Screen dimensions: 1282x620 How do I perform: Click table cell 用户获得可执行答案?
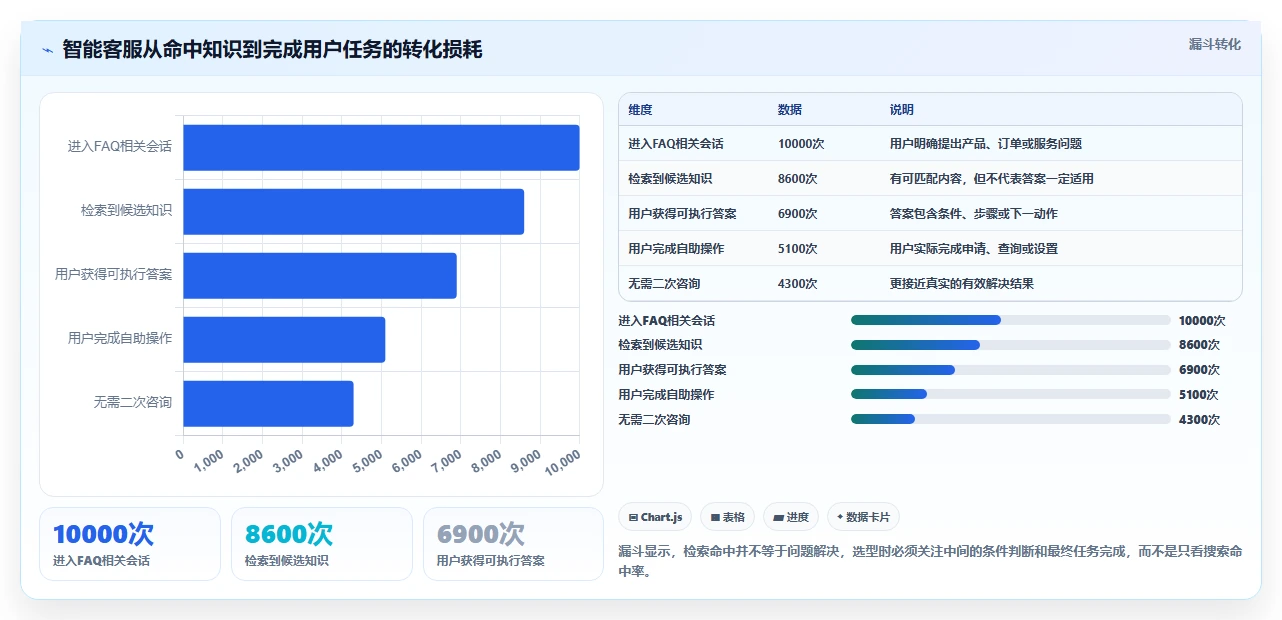pyautogui.click(x=682, y=214)
